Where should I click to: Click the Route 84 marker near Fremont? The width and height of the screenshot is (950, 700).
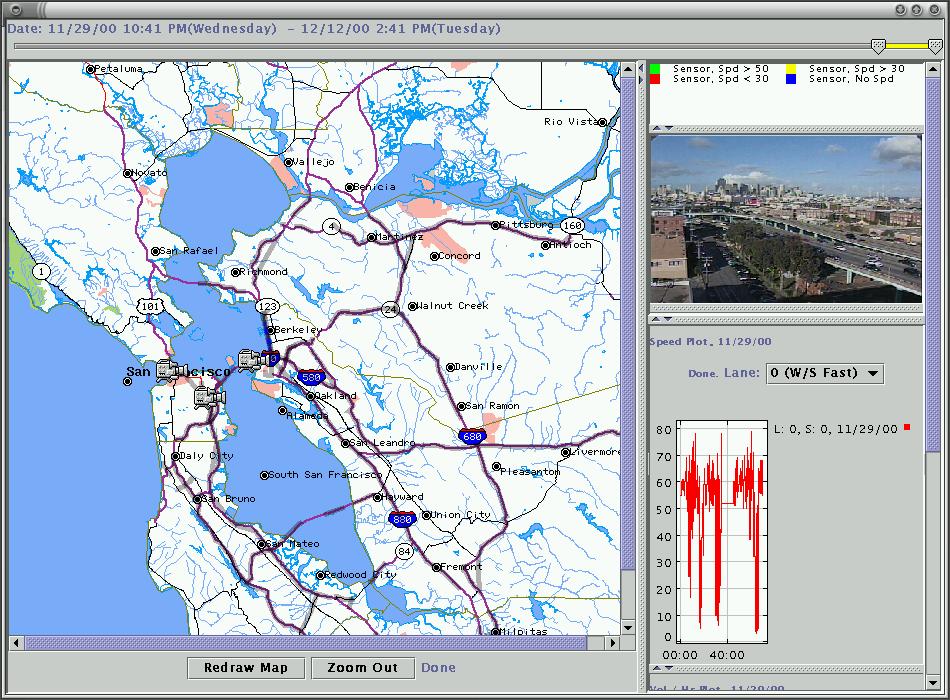click(x=404, y=551)
